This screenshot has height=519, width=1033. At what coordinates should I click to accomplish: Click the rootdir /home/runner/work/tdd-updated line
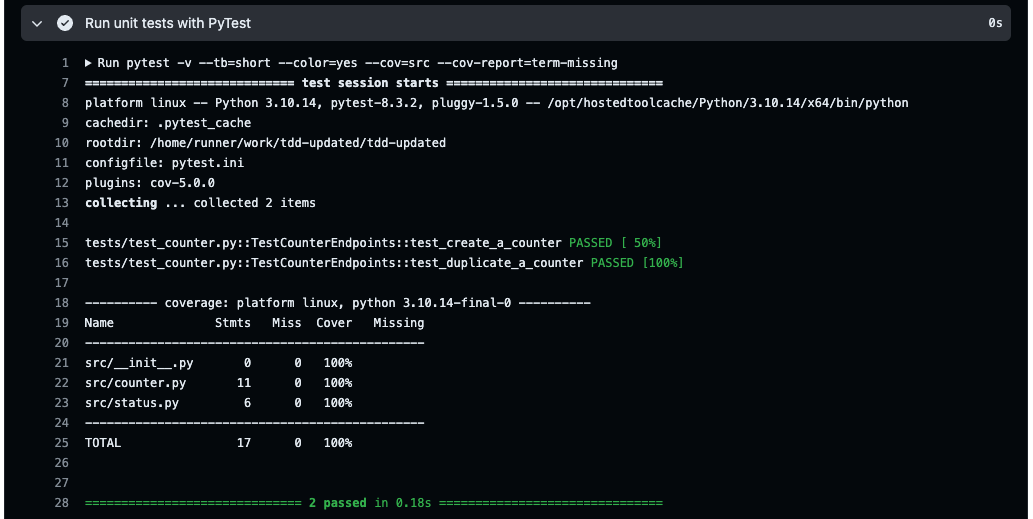(265, 143)
